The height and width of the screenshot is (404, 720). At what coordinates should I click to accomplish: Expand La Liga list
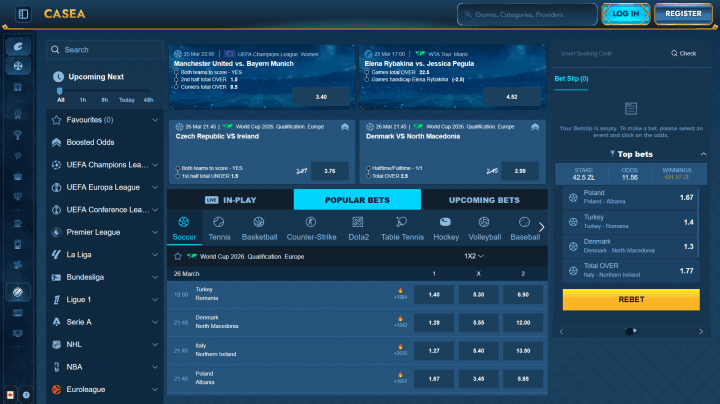pos(155,255)
